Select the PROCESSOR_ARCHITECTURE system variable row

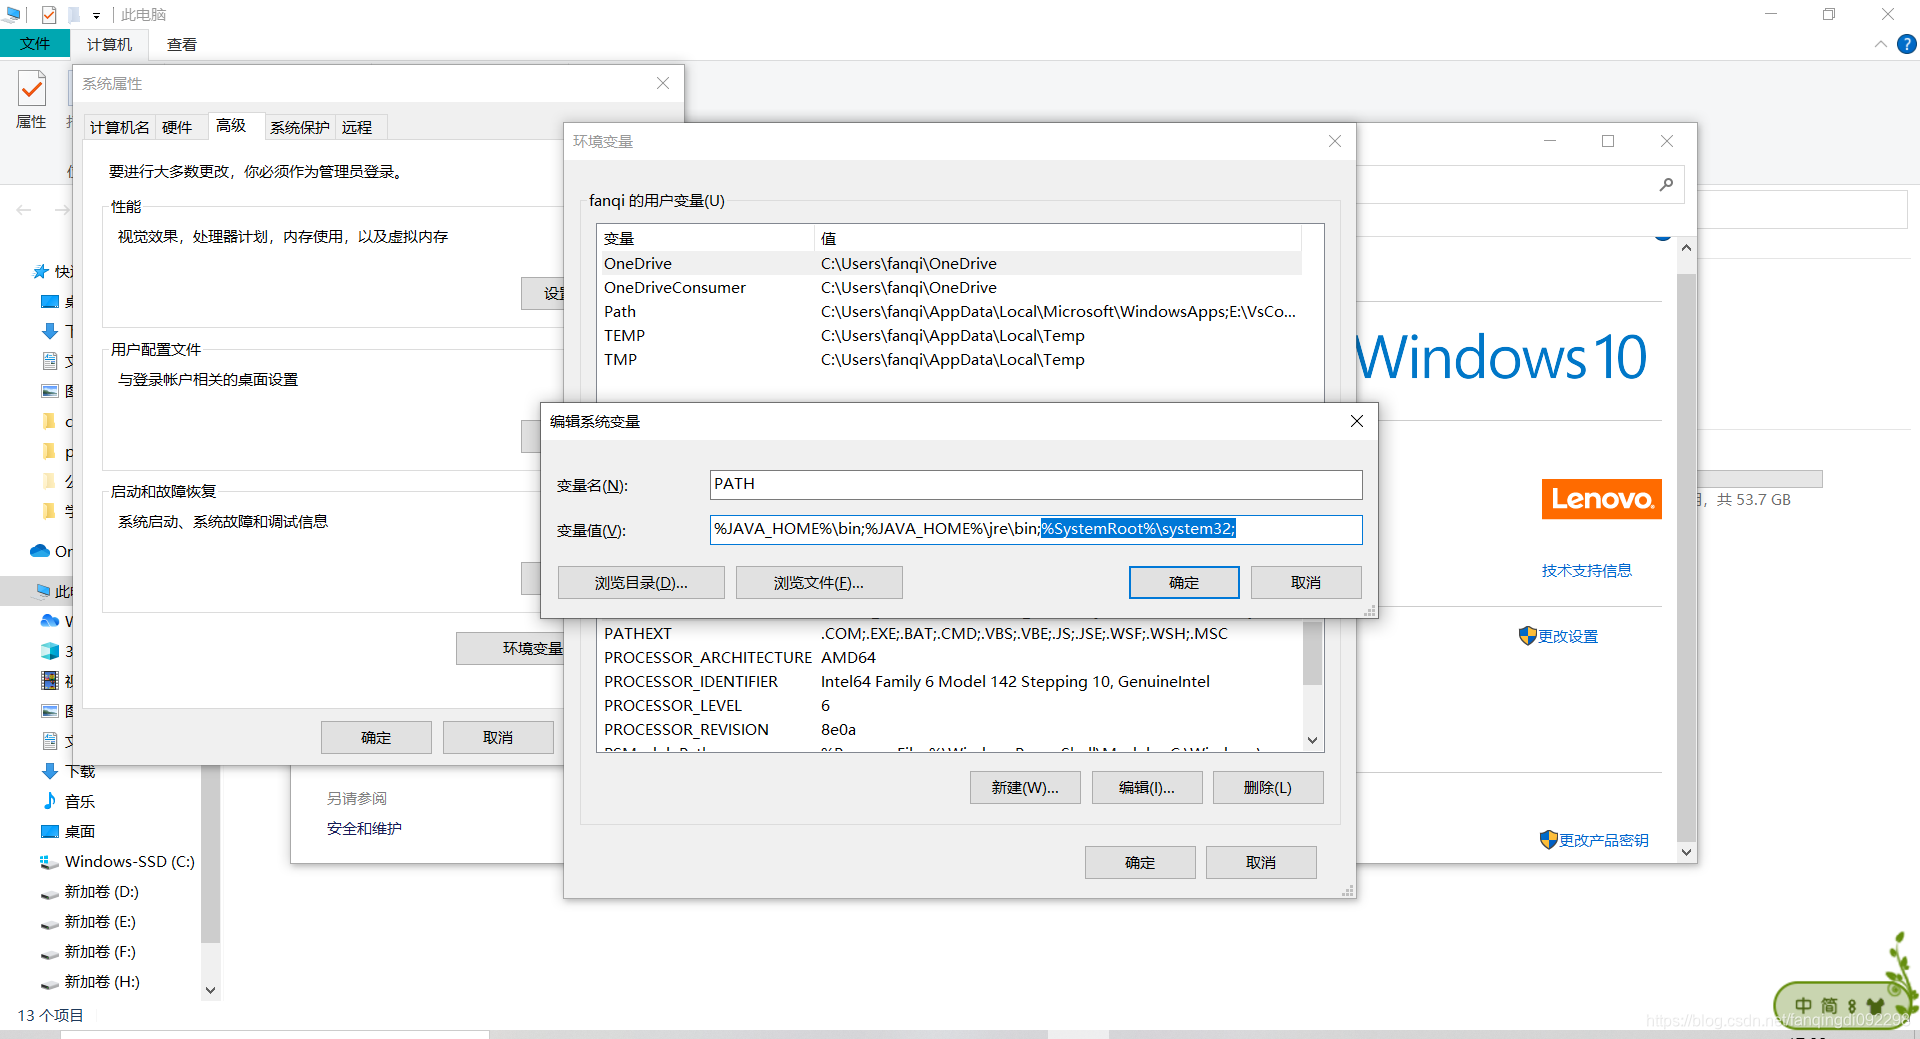click(x=950, y=657)
